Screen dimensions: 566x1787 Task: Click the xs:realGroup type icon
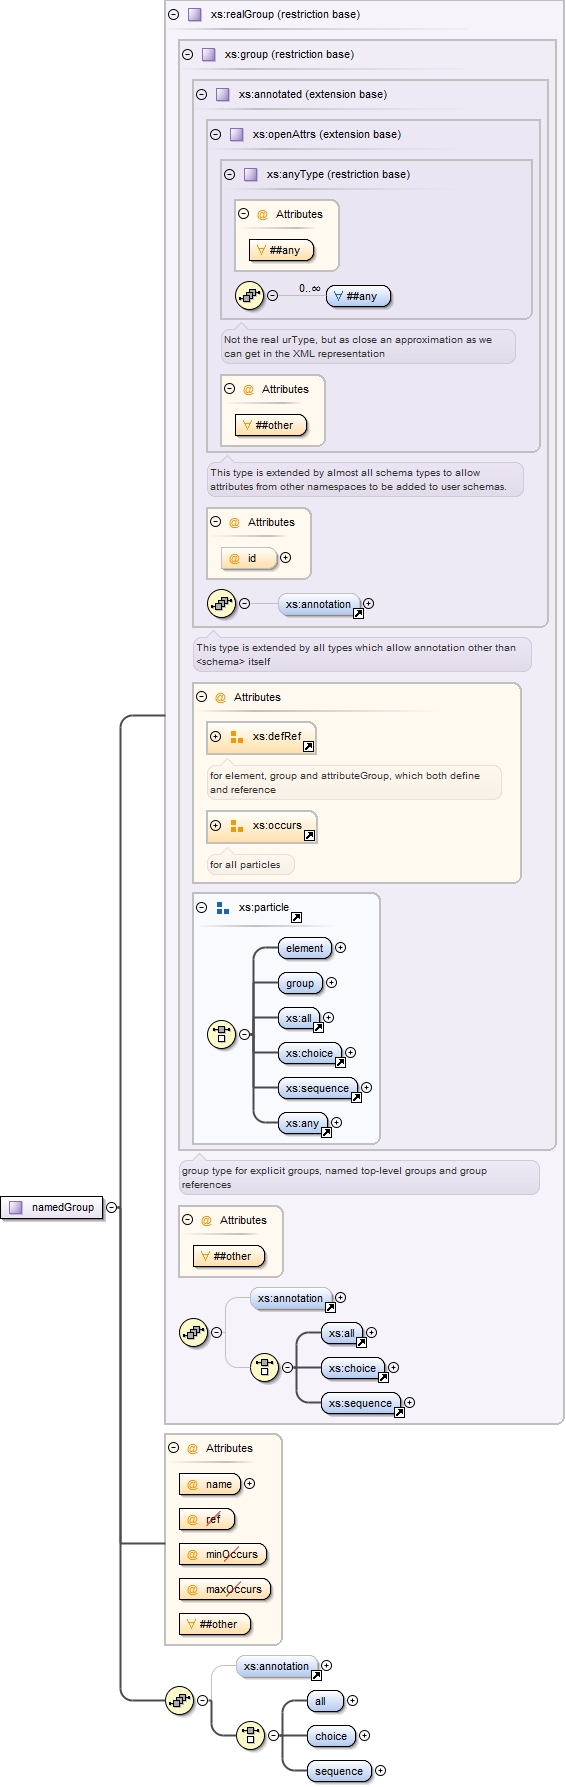tap(195, 15)
